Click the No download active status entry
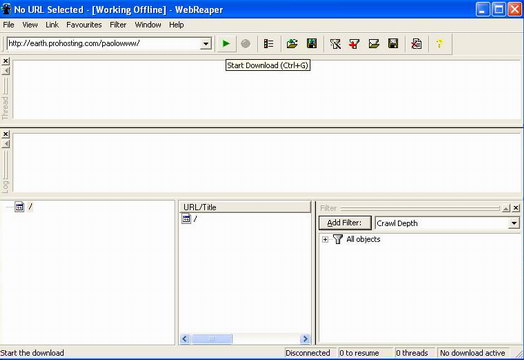This screenshot has width=524, height=360. (472, 353)
